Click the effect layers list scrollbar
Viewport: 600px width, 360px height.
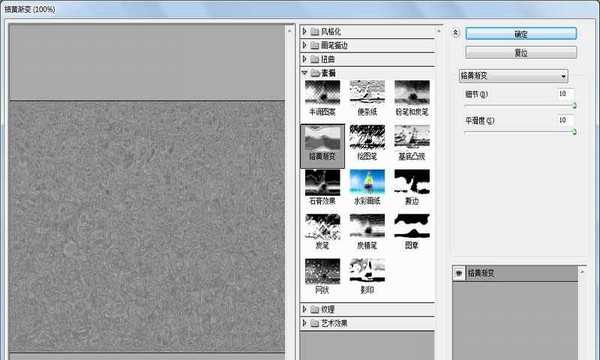point(582,313)
